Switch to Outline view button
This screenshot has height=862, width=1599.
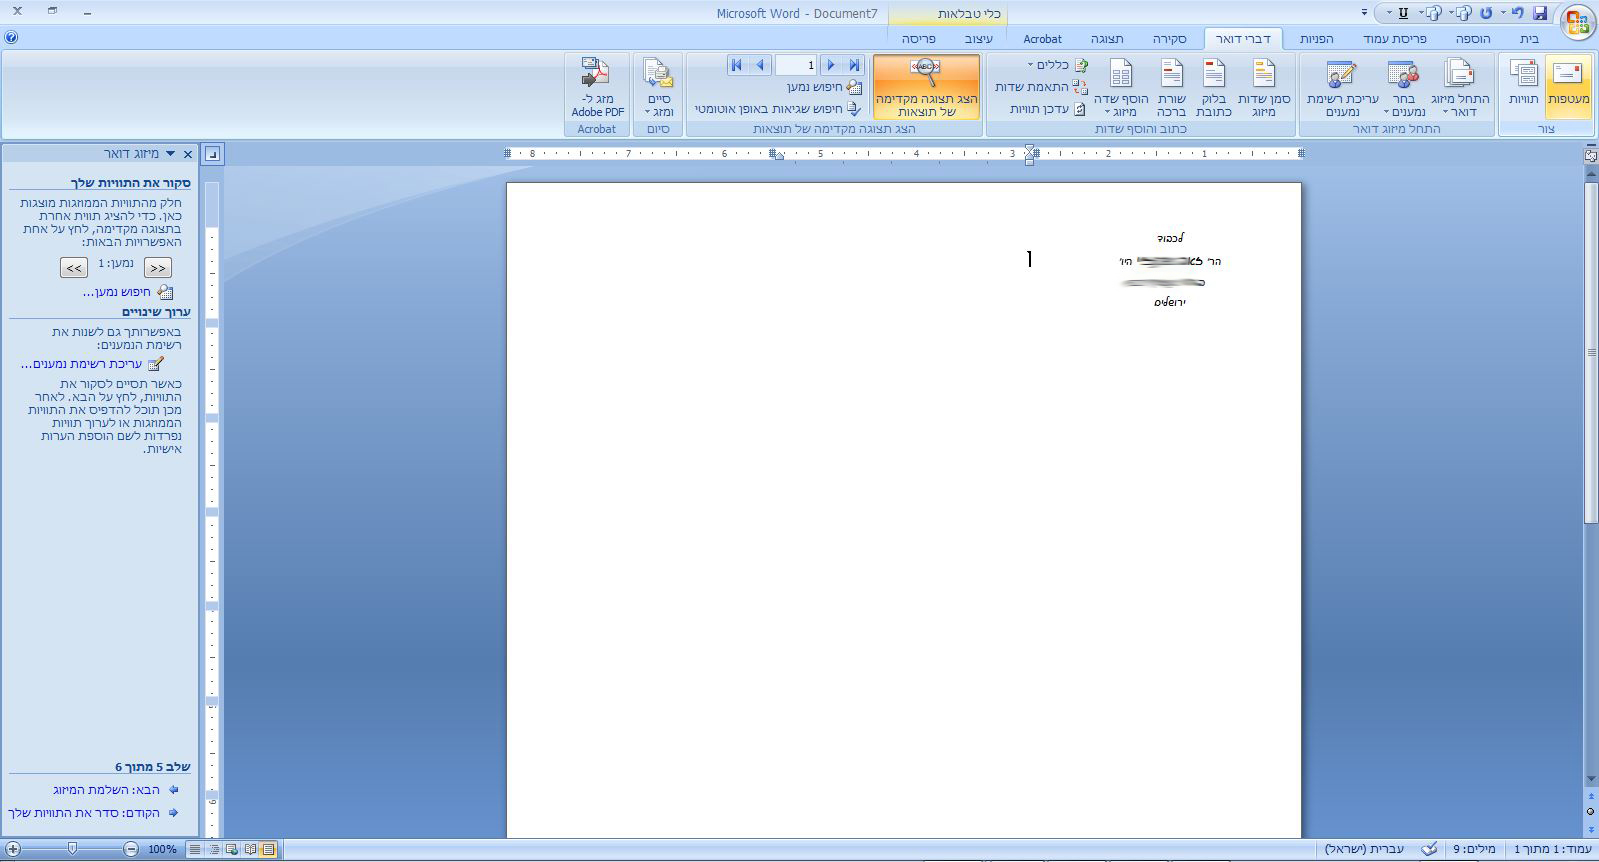[214, 849]
